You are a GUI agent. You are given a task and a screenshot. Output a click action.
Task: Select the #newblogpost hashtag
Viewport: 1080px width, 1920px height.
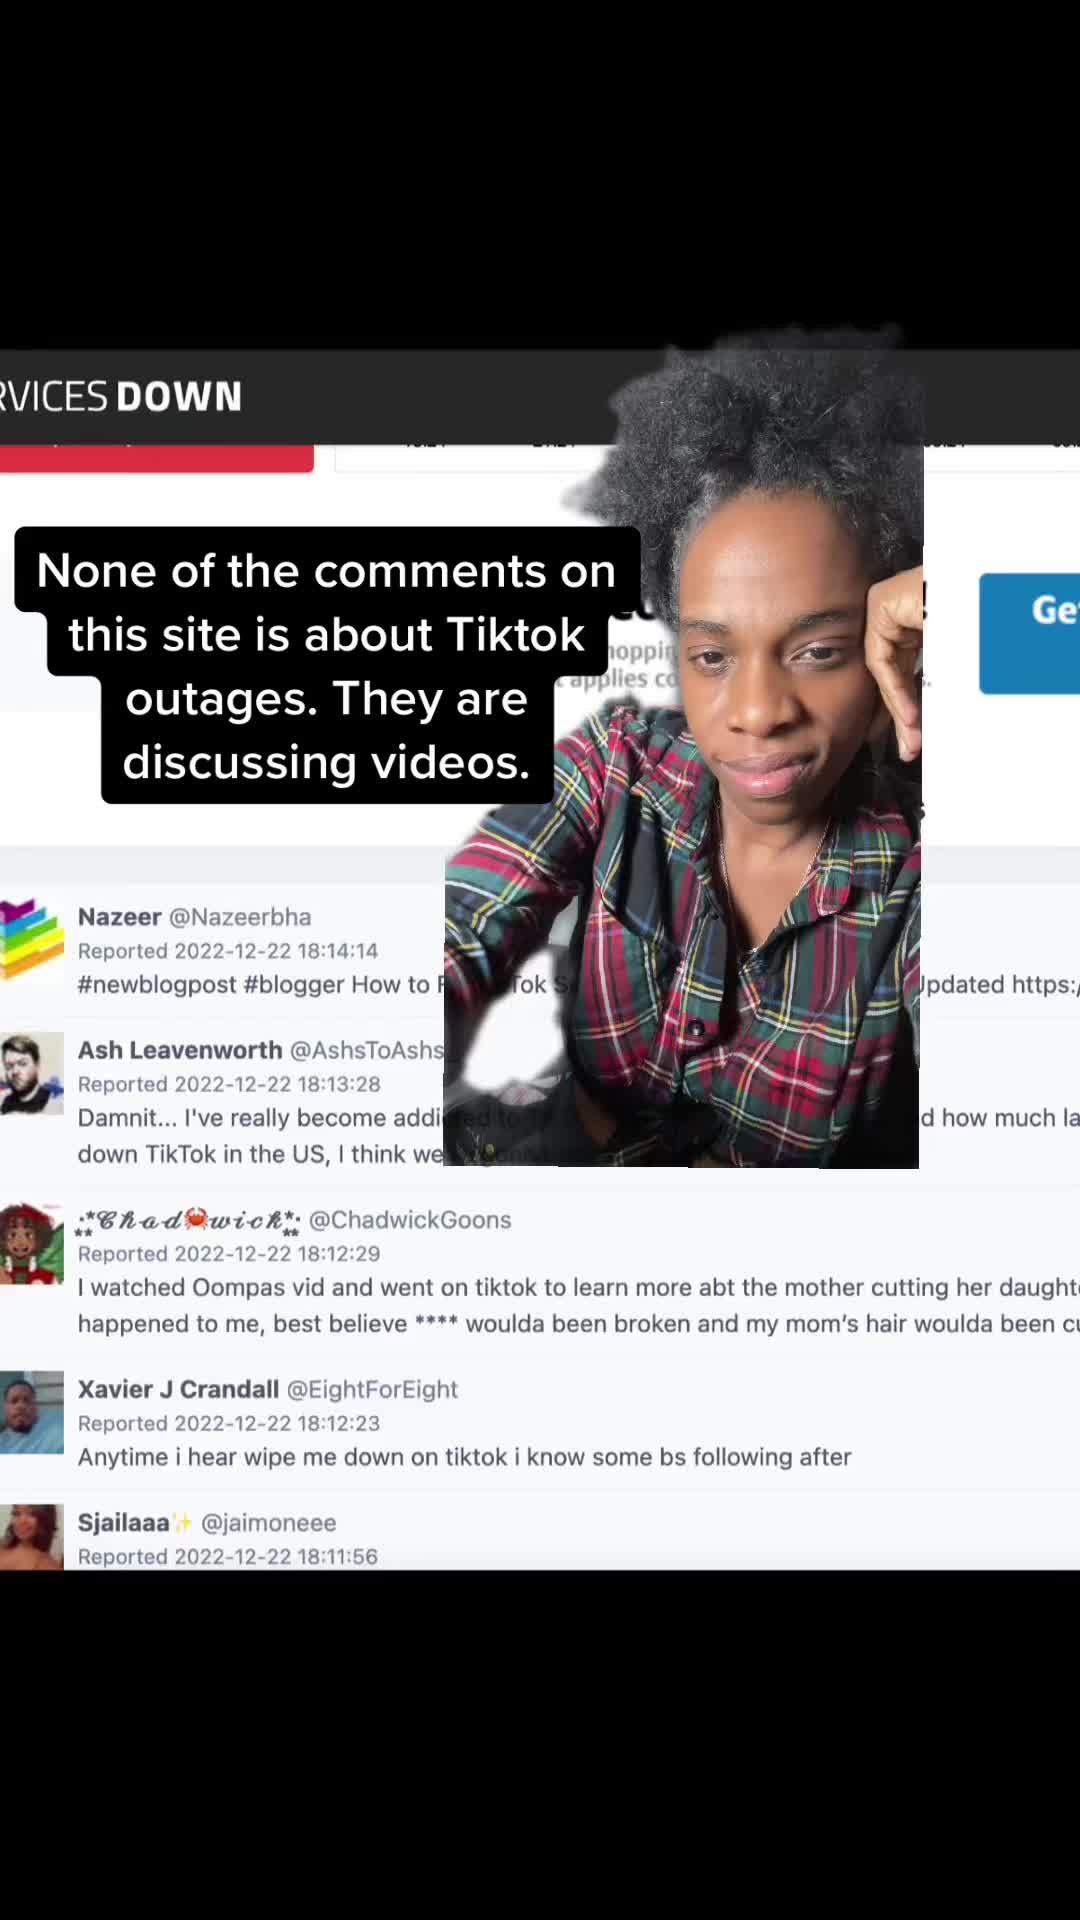pos(157,985)
